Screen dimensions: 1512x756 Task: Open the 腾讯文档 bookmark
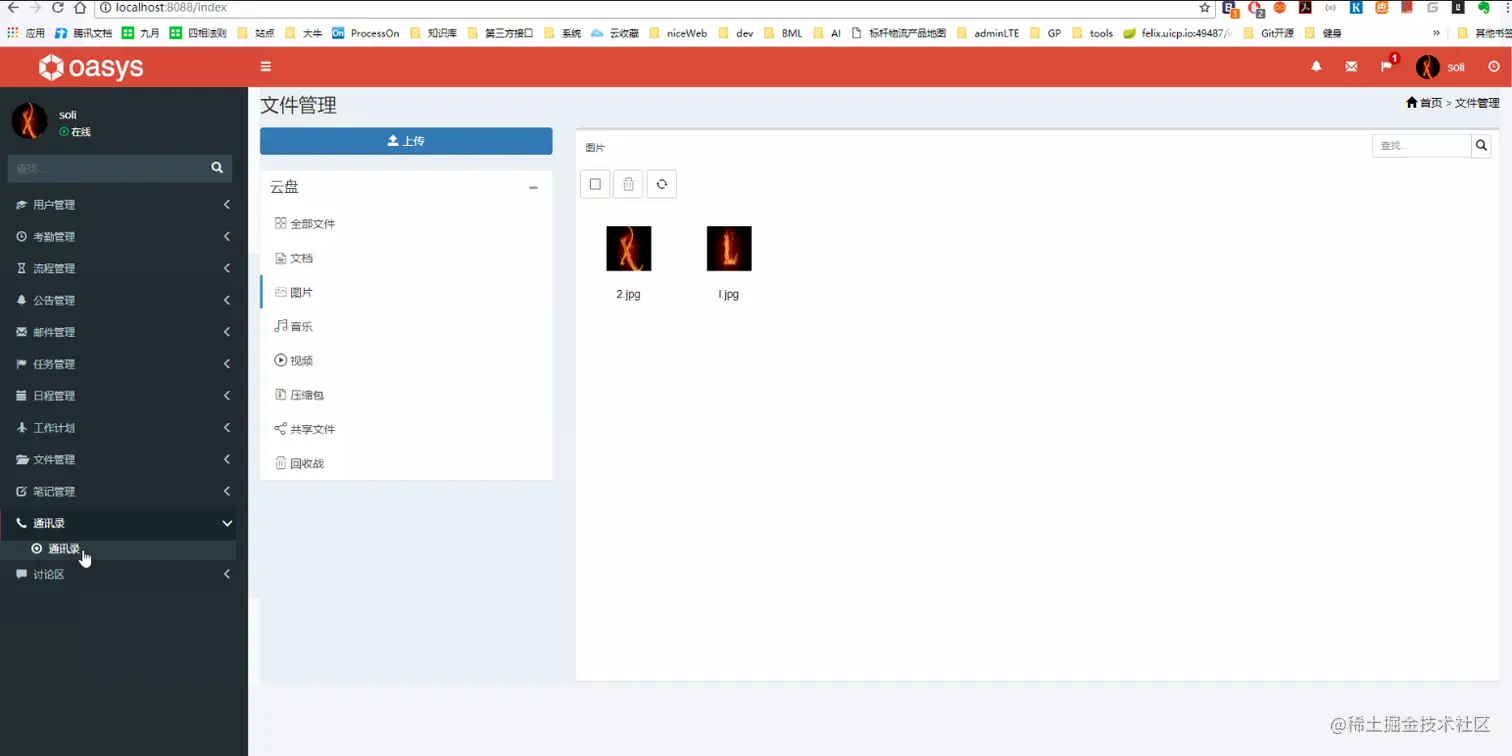[x=84, y=33]
